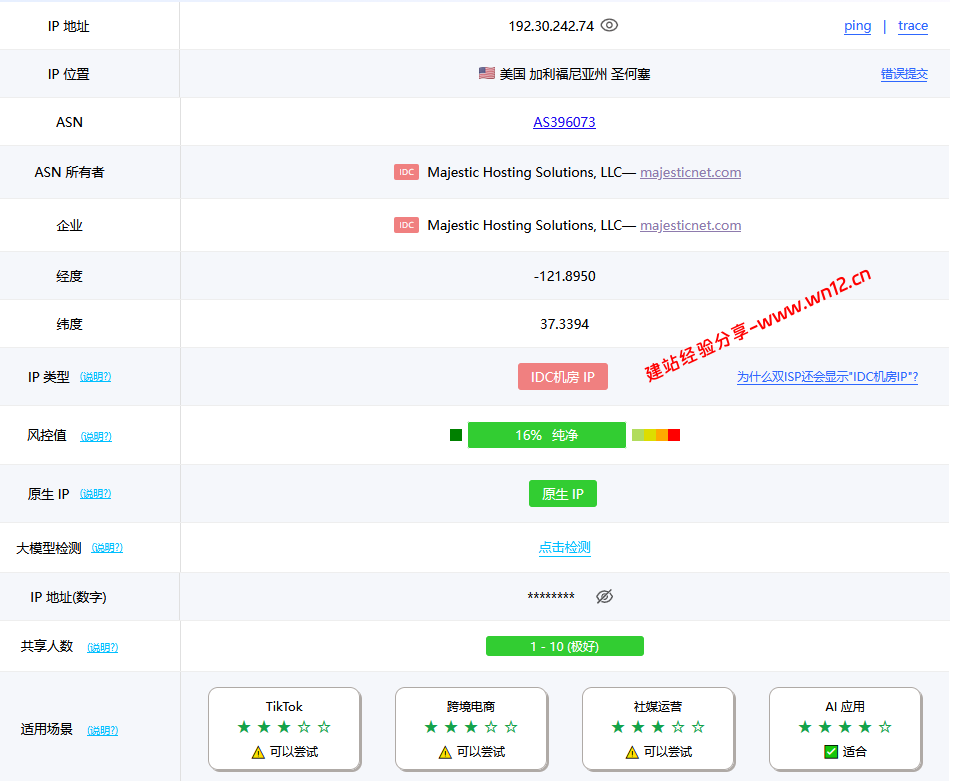
Task: Reveal the hidden numeric IP with the crossed-eye icon
Action: pos(604,597)
